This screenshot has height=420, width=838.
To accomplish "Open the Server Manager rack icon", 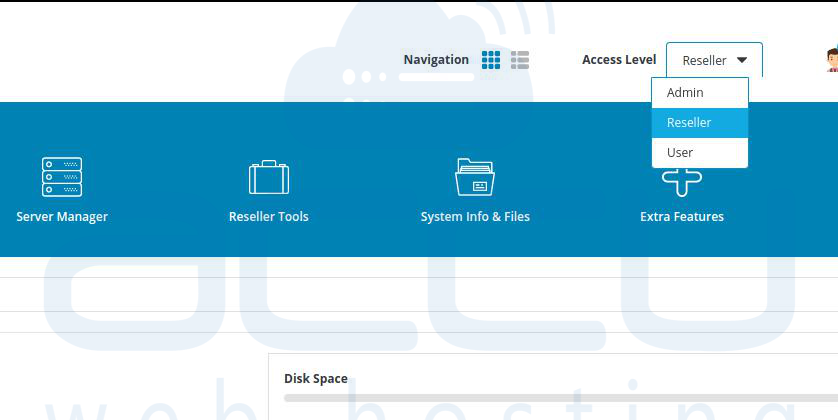I will point(62,177).
